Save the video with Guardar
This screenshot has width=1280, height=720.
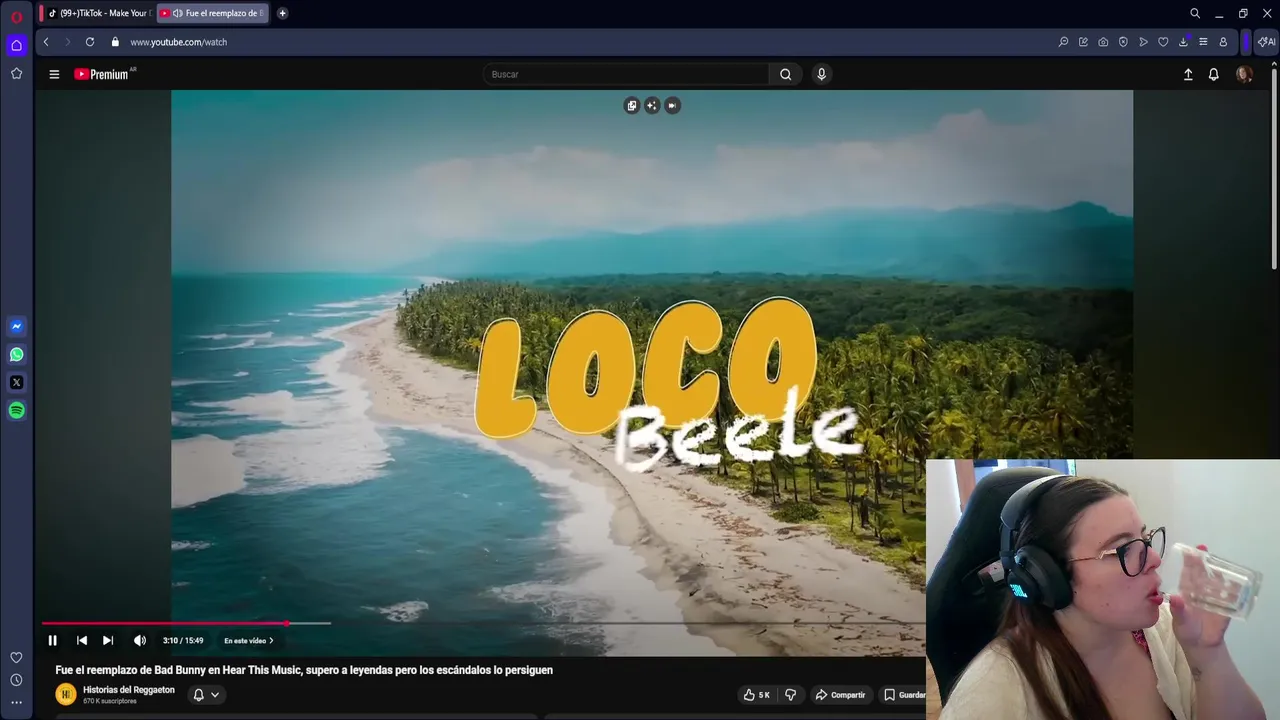tap(904, 695)
